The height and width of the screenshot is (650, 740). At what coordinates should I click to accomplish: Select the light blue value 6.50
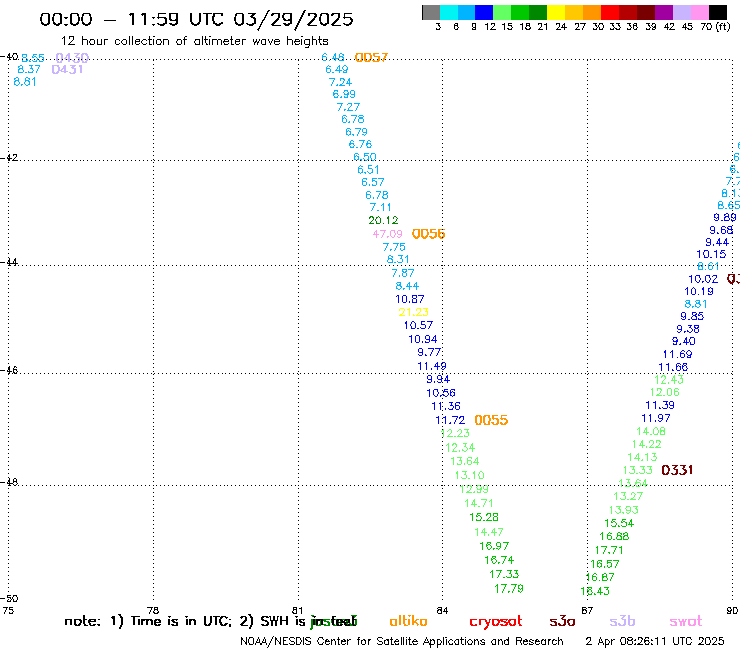click(365, 157)
